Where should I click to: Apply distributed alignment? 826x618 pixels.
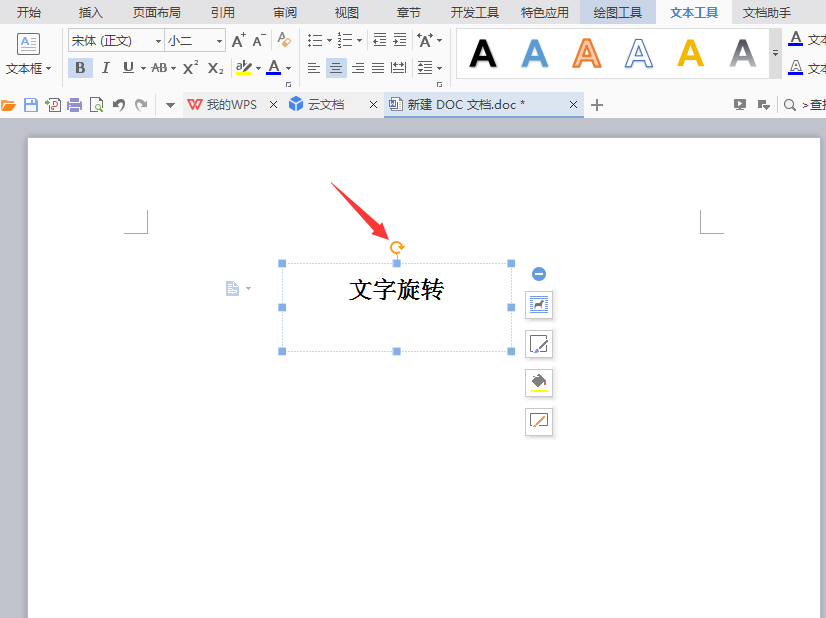399,68
